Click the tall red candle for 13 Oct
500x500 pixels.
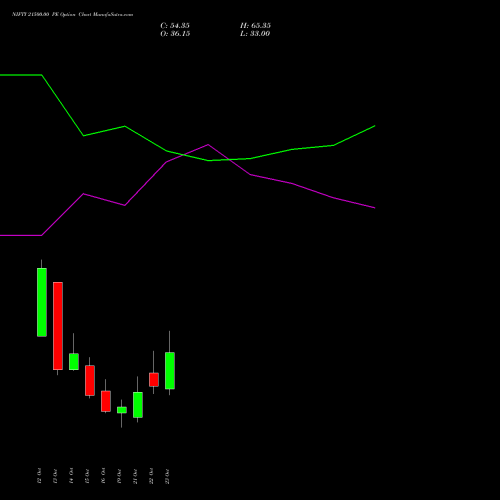(x=58, y=326)
